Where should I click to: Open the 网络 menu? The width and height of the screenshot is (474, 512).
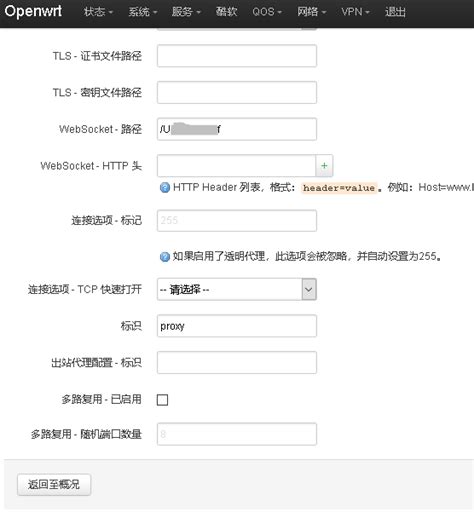coord(311,12)
